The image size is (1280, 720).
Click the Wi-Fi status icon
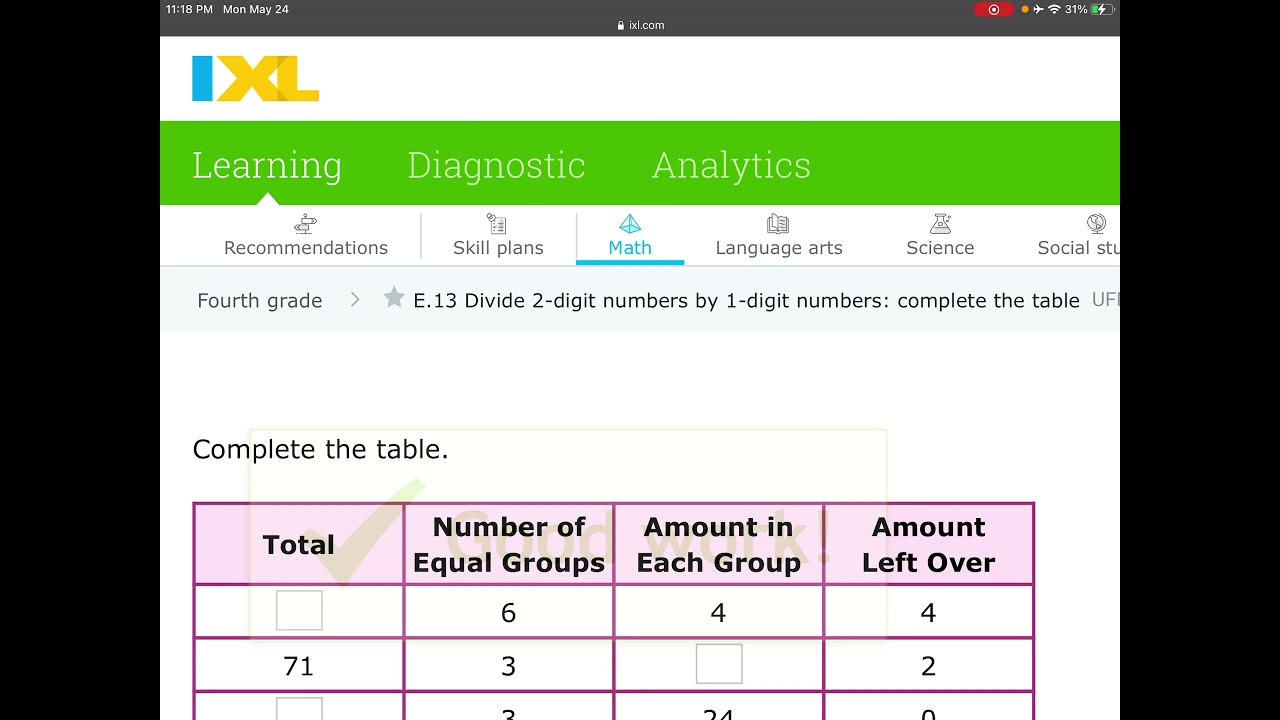coord(1054,9)
